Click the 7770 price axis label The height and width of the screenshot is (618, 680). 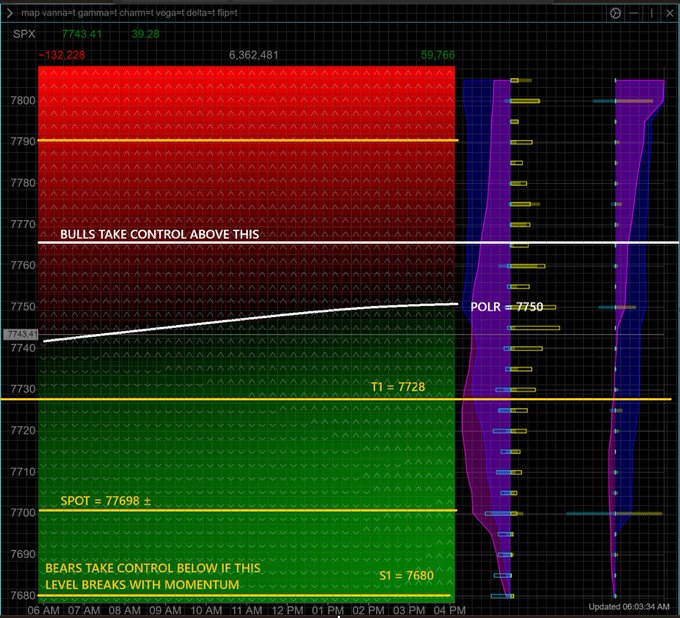click(23, 224)
